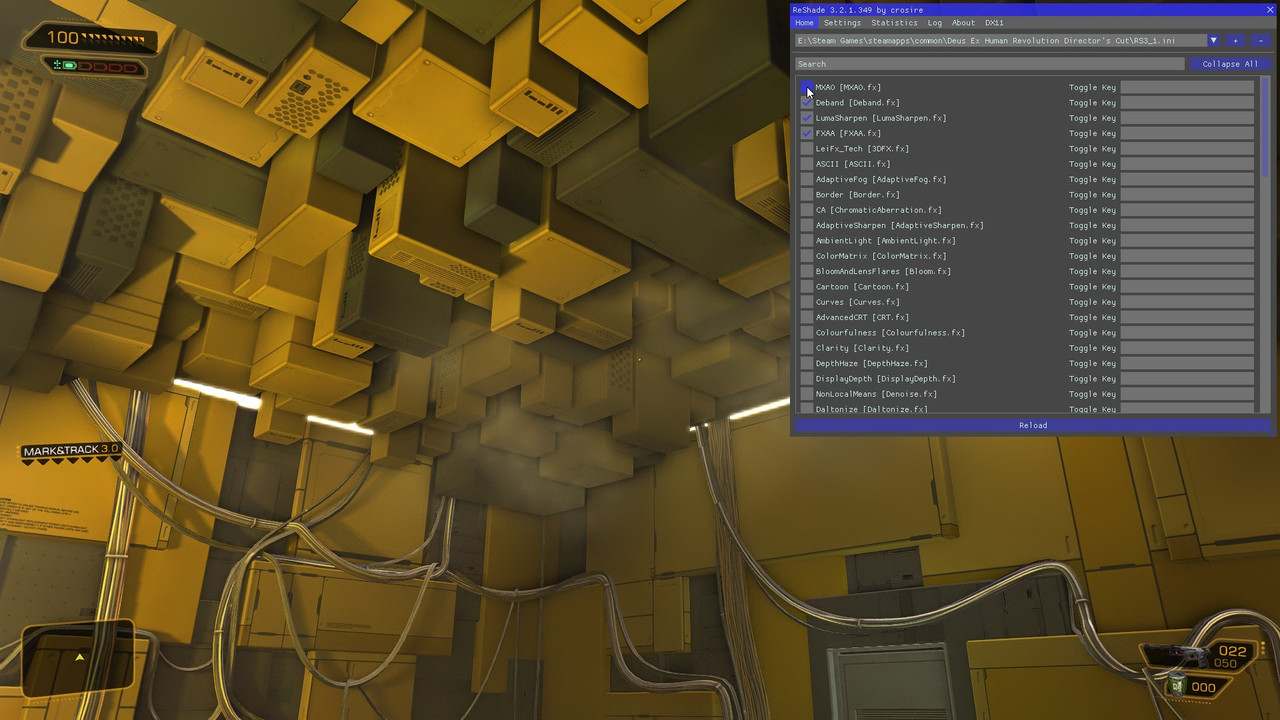Open the DX11 tab

tap(994, 23)
